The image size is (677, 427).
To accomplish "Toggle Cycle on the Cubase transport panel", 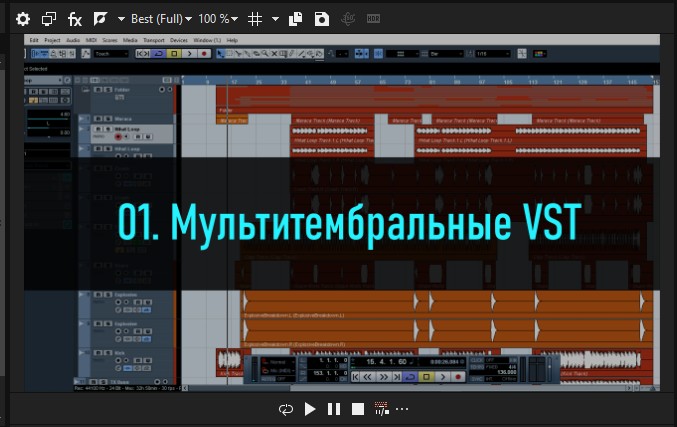I will click(x=410, y=377).
